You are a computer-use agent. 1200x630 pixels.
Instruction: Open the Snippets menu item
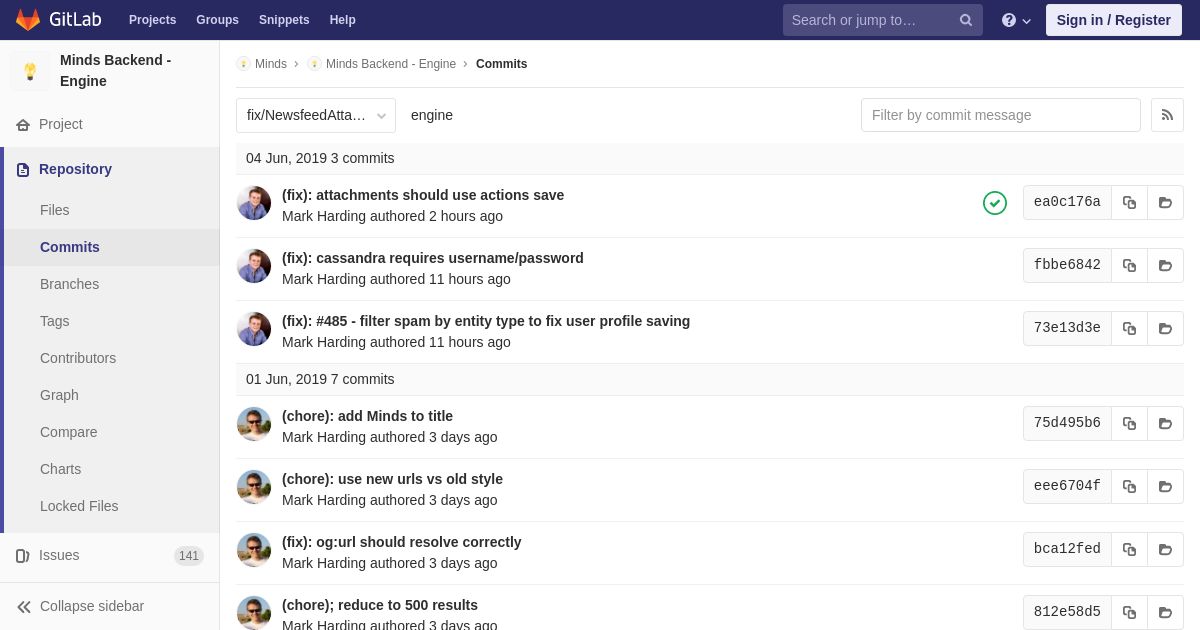tap(284, 20)
